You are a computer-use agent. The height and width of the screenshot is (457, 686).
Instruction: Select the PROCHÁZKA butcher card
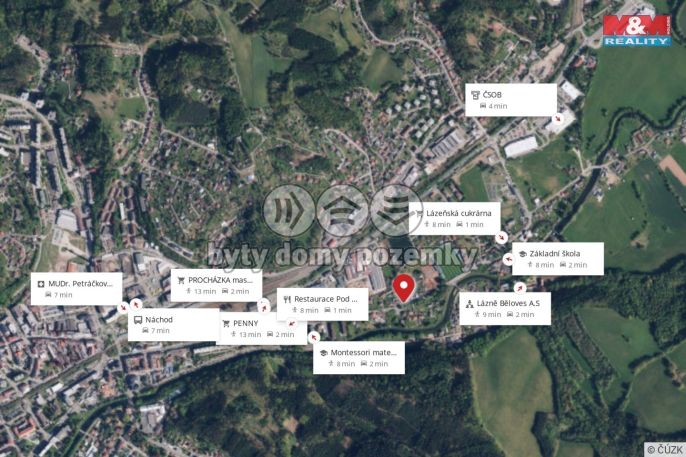coord(216,286)
